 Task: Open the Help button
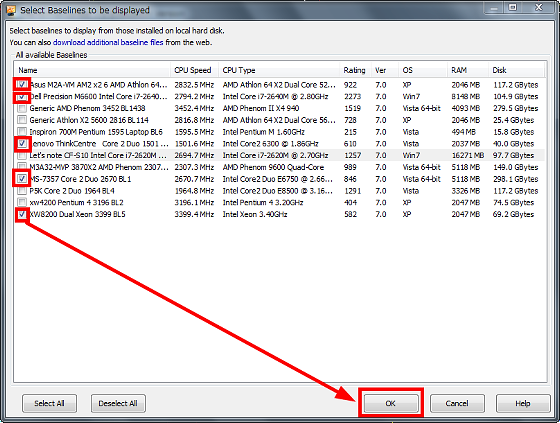coord(523,403)
